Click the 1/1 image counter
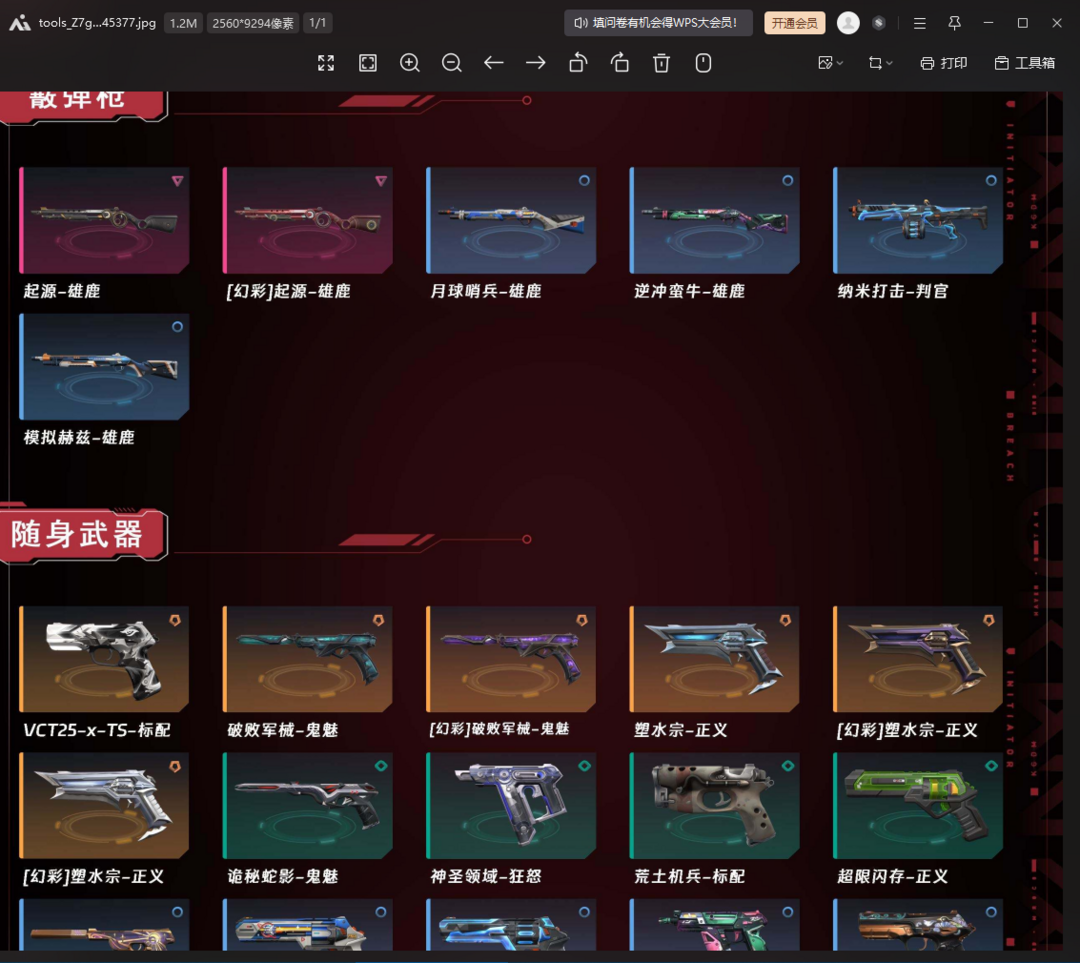 pos(318,23)
